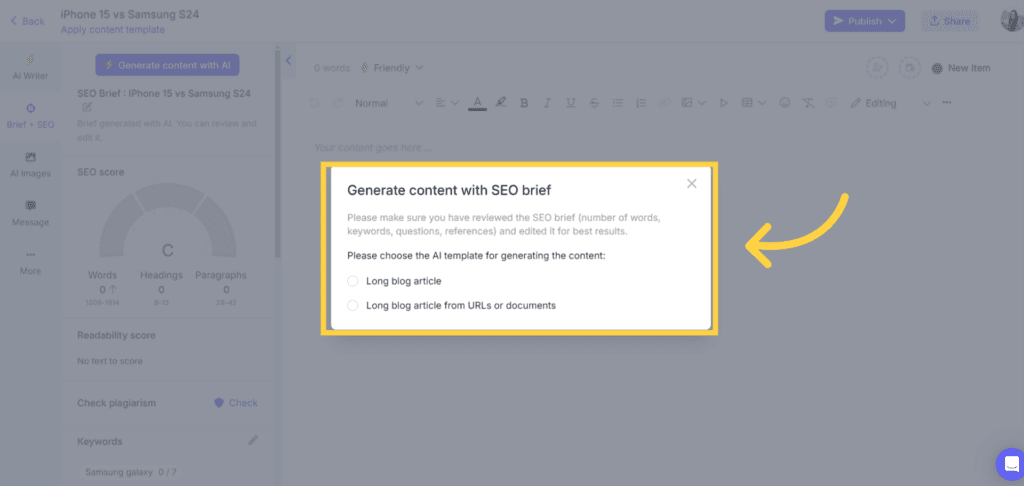Open the chat support widget
Image resolution: width=1024 pixels, height=486 pixels.
tap(1011, 463)
